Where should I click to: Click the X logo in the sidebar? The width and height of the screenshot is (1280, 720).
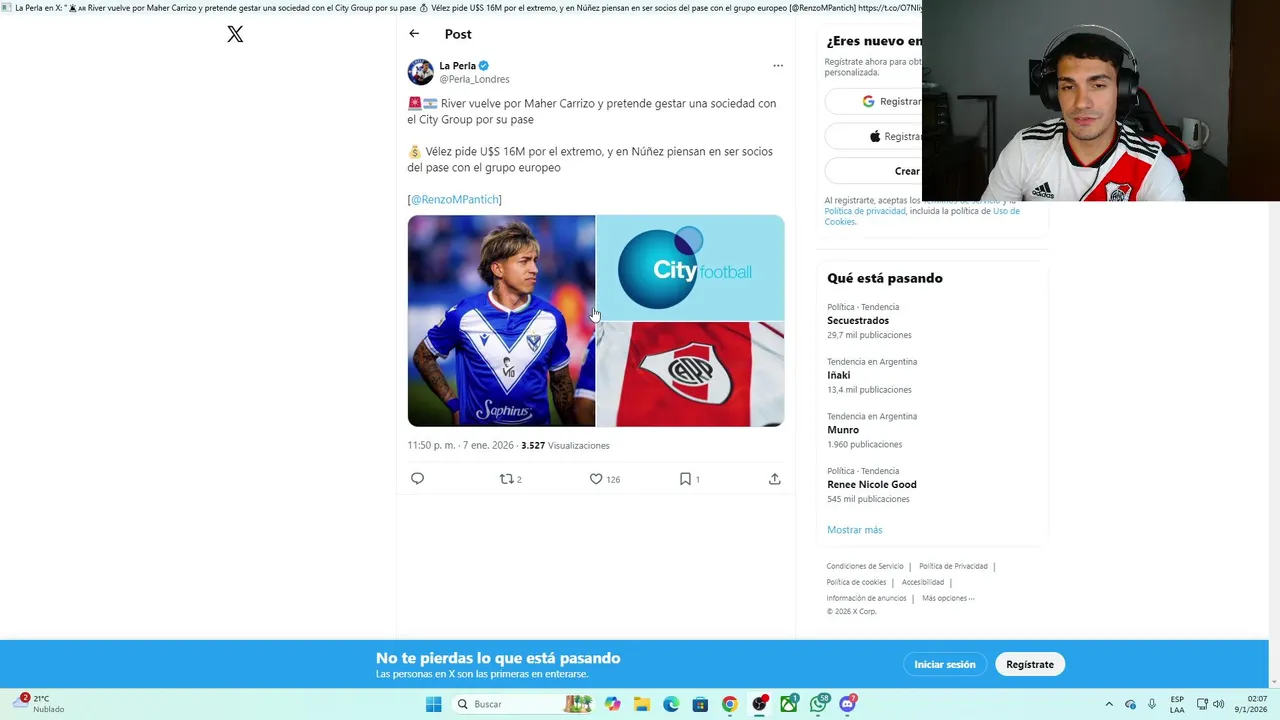pos(235,34)
